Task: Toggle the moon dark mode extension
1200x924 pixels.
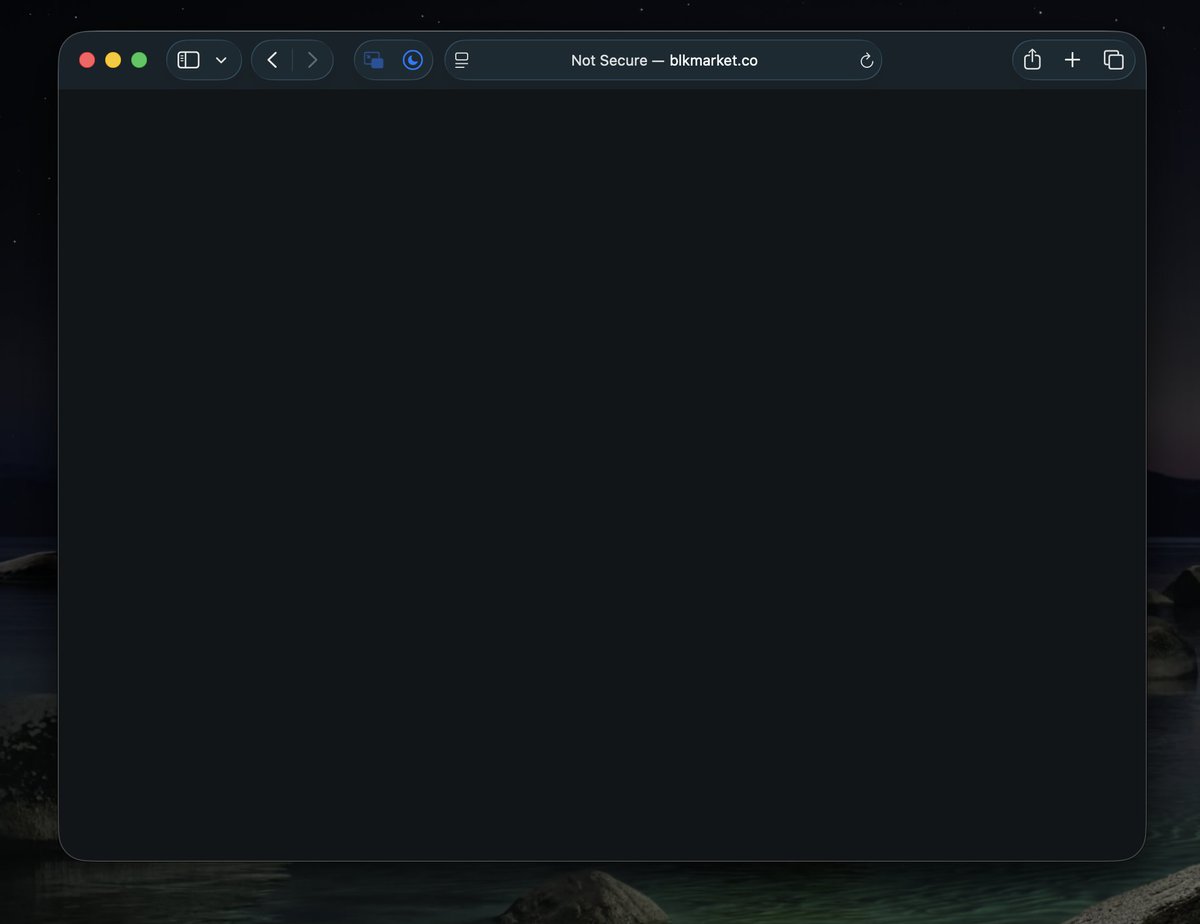Action: pyautogui.click(x=413, y=60)
